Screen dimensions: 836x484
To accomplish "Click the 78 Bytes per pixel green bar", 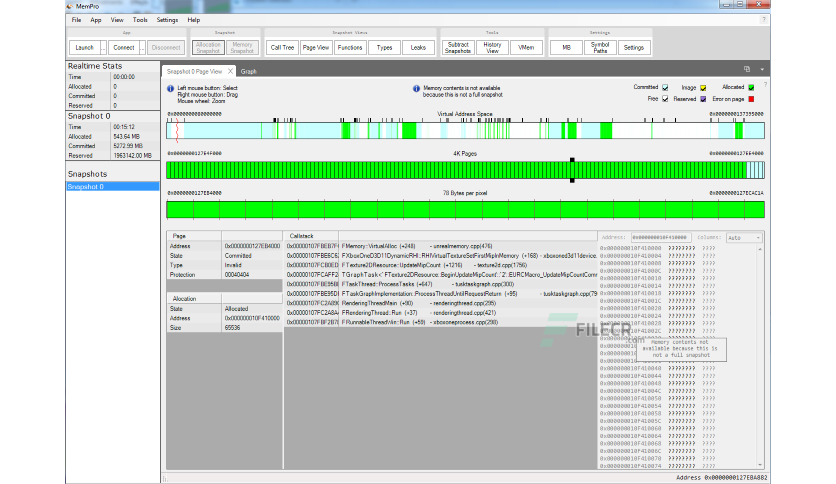I will click(465, 209).
